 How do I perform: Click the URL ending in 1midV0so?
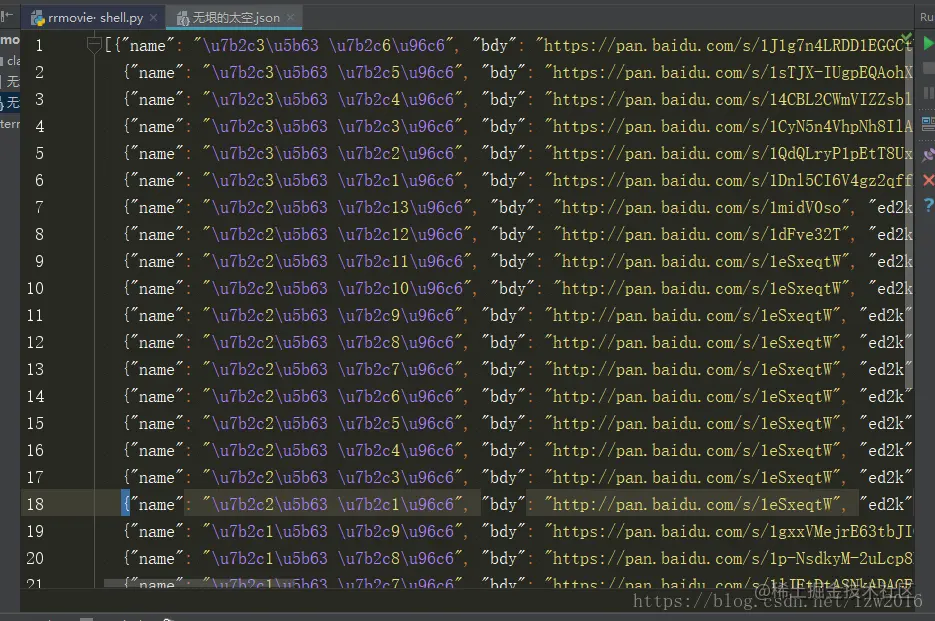click(x=701, y=208)
